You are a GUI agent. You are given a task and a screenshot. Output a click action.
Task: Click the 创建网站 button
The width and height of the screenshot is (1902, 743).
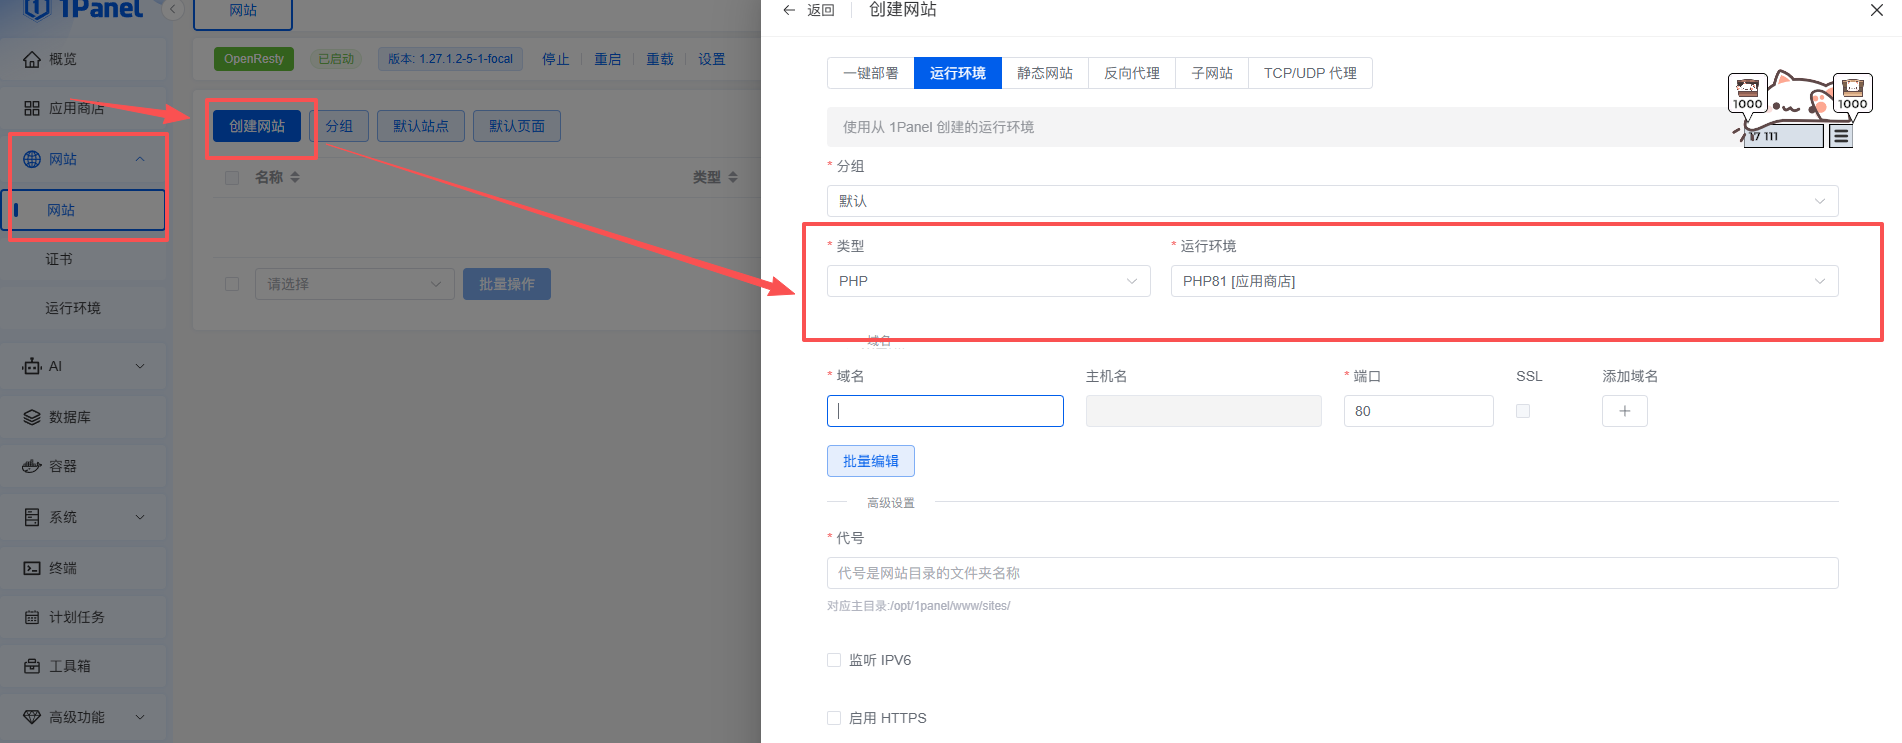[257, 126]
